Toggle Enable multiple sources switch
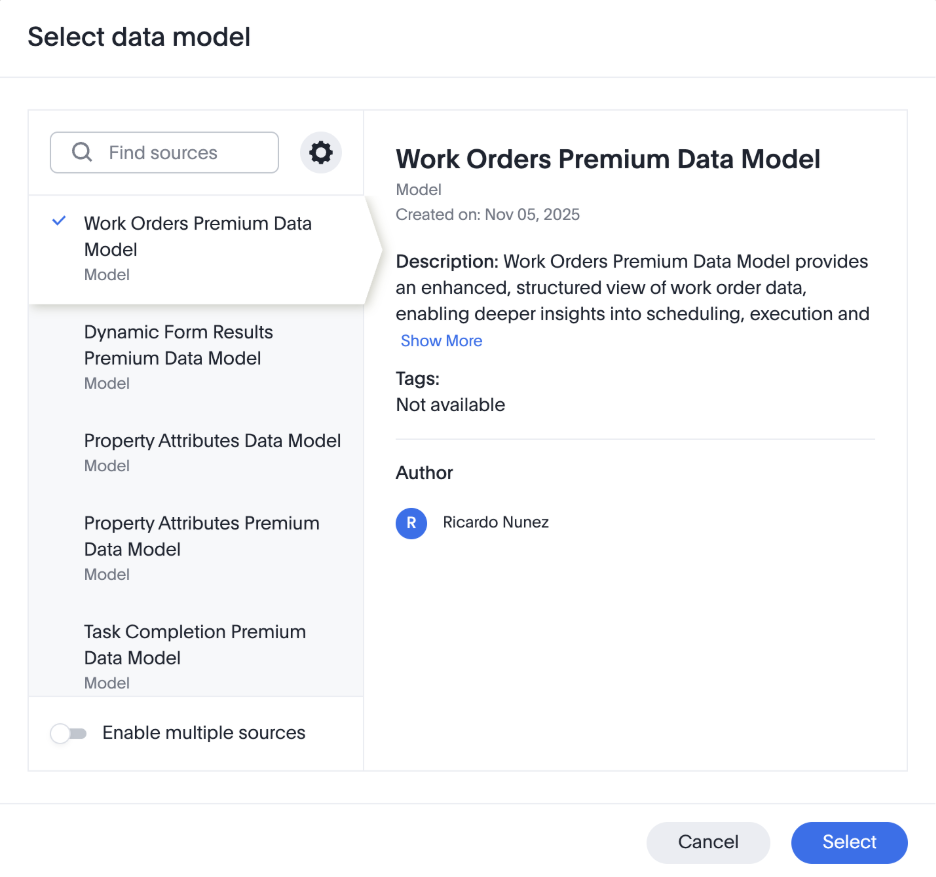 [69, 734]
